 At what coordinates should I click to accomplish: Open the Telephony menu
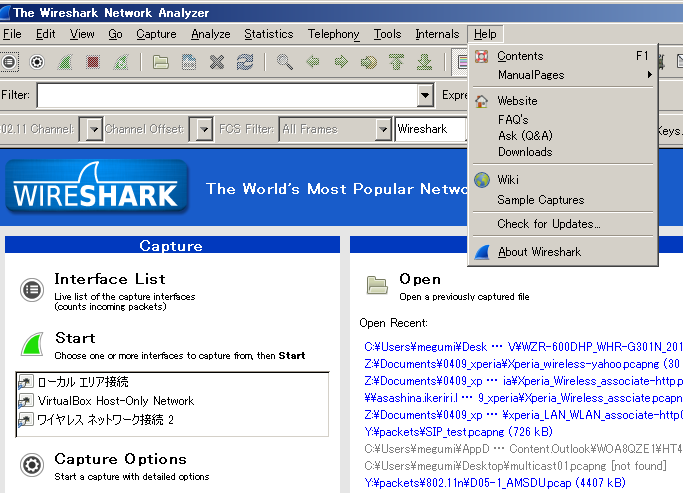334,34
